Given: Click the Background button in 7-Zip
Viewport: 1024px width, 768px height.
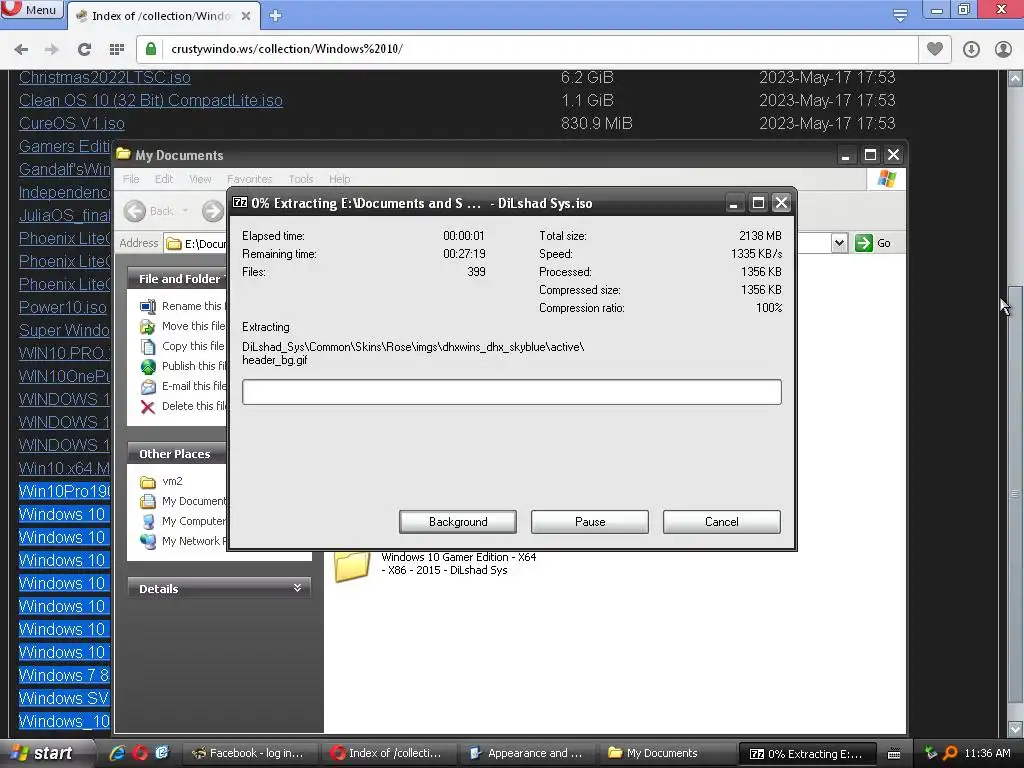Looking at the screenshot, I should click(458, 522).
